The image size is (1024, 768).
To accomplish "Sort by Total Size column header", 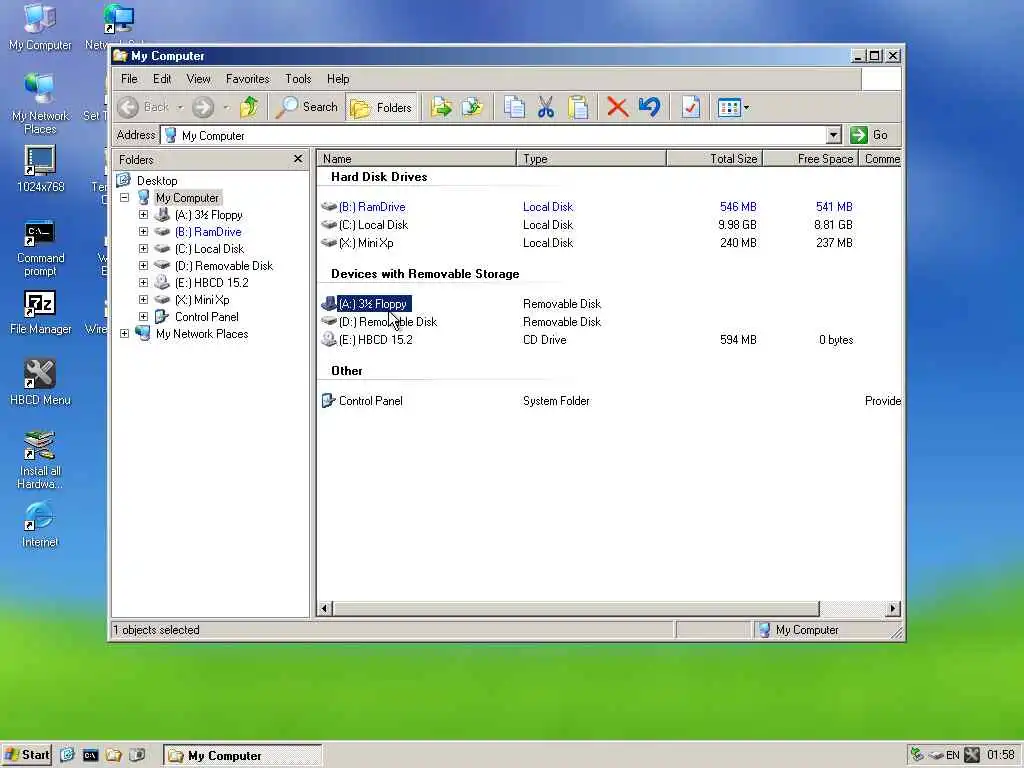I will (x=714, y=159).
